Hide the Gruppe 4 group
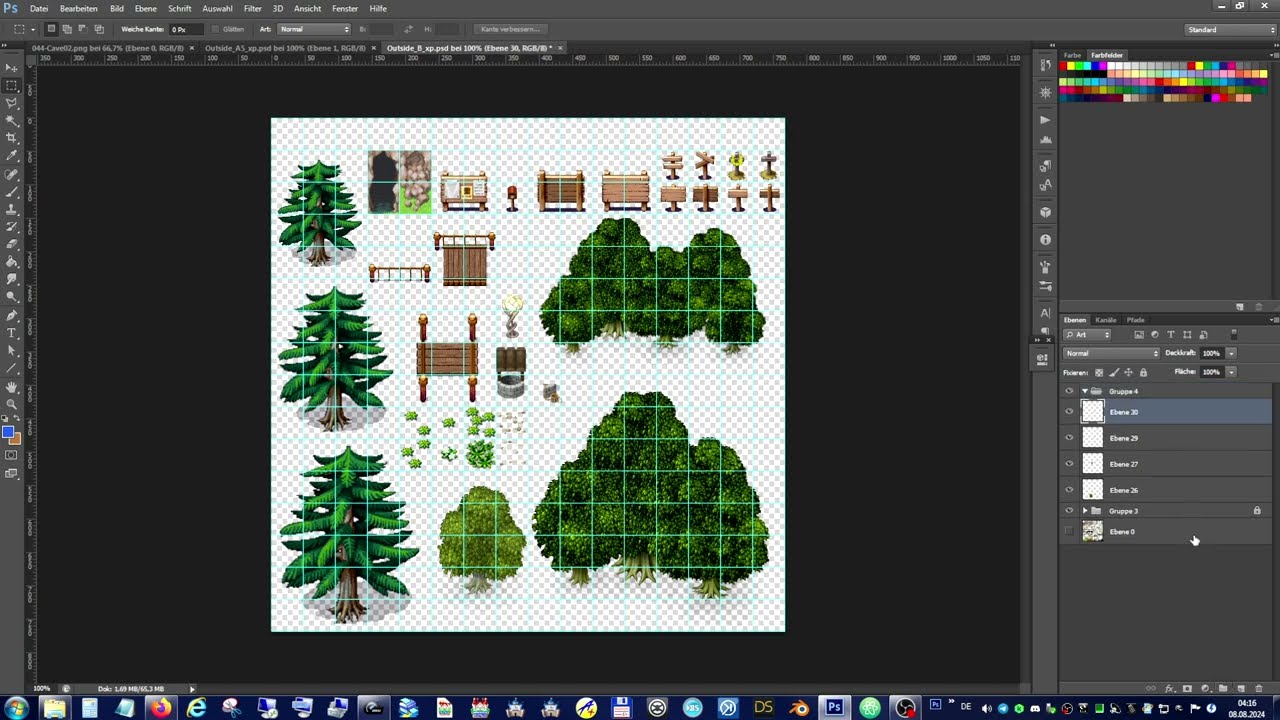 tap(1069, 391)
